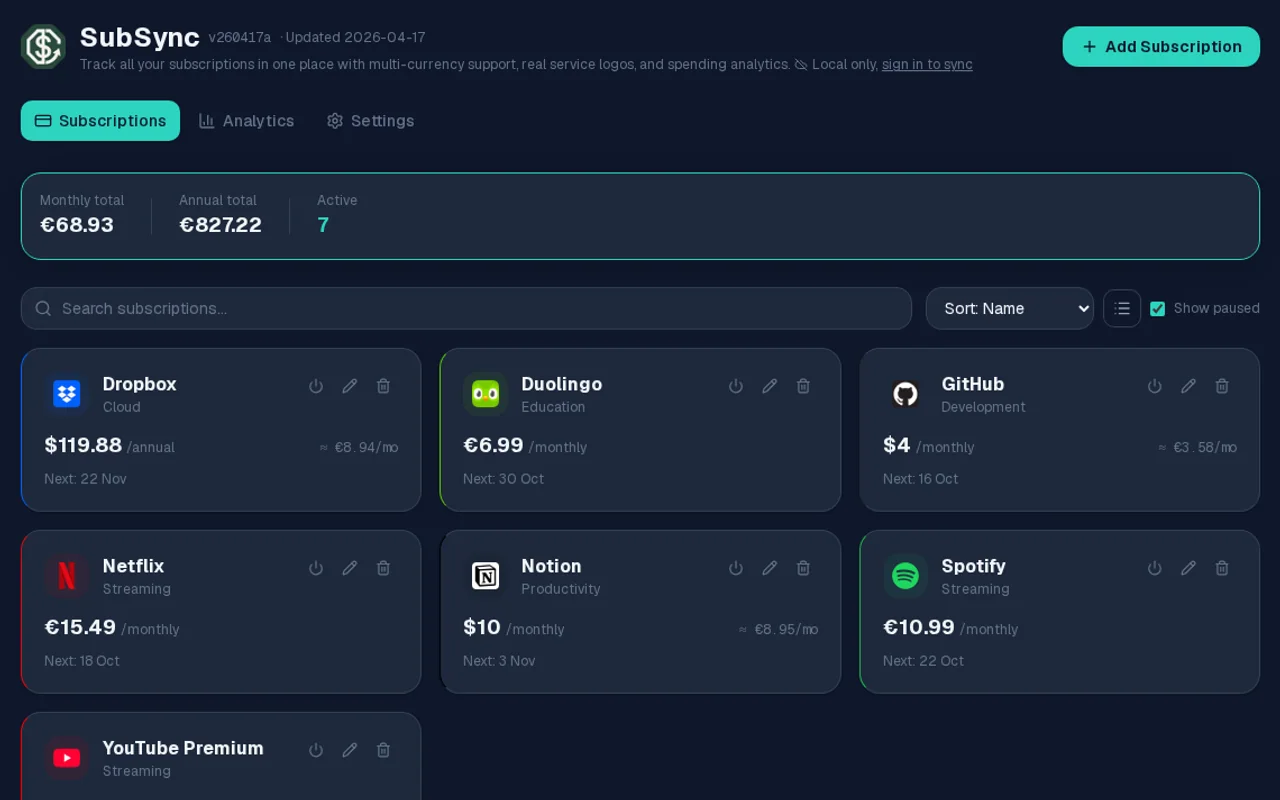Screen dimensions: 1280x800
Task: Edit the GitHub subscription
Action: 1189,386
